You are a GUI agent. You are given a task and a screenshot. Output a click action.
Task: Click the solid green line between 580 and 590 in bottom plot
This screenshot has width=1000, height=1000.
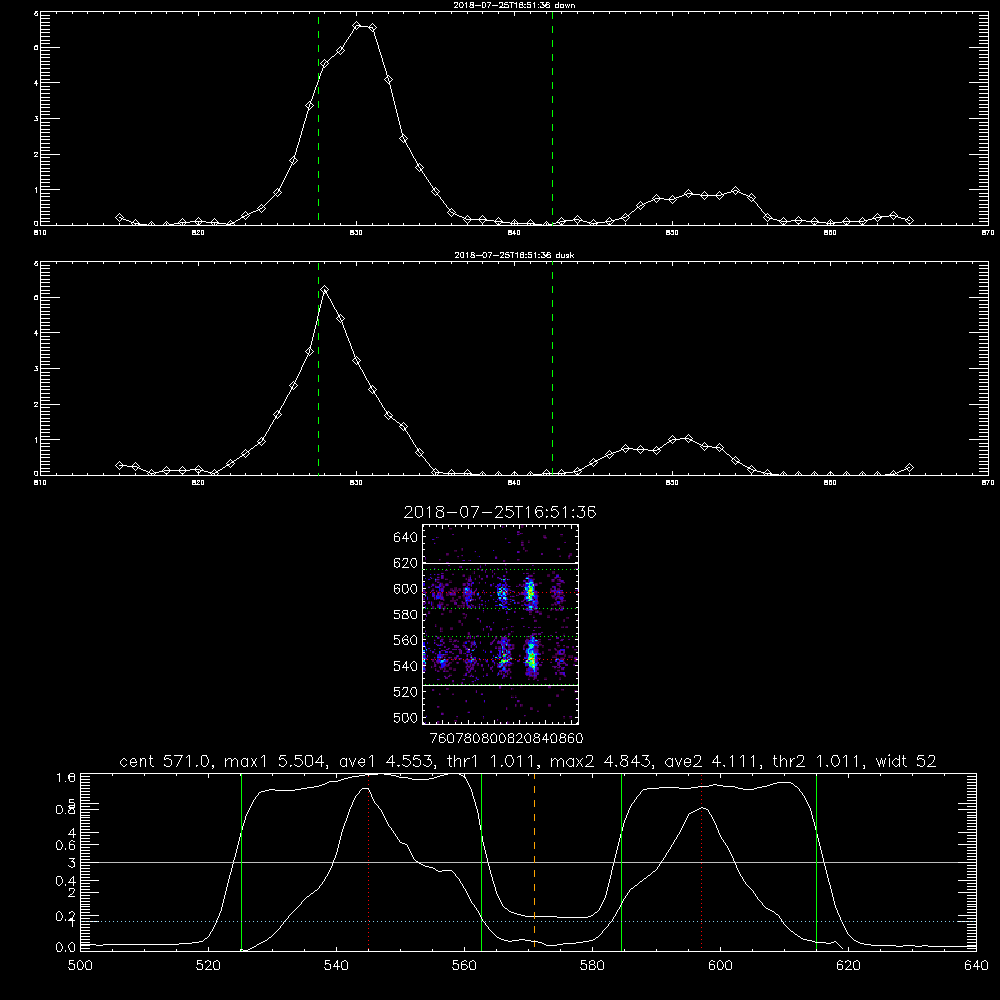(x=621, y=861)
